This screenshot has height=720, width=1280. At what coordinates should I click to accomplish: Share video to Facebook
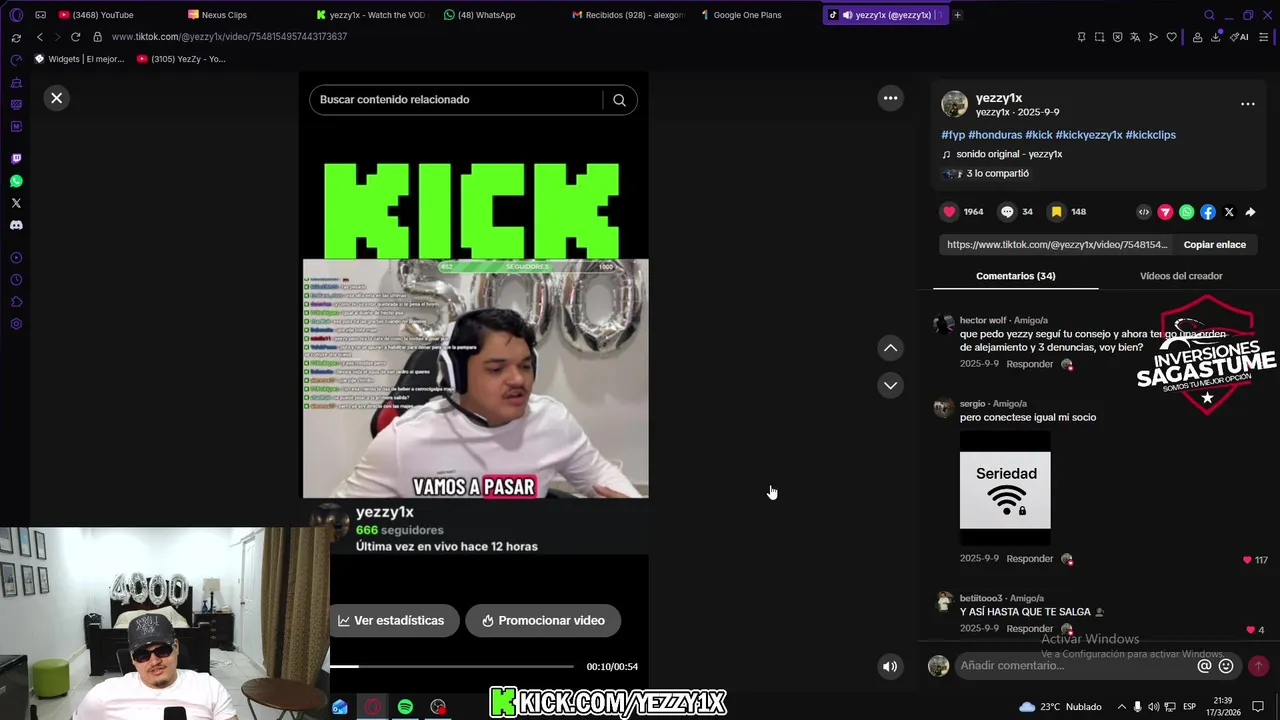click(1208, 212)
